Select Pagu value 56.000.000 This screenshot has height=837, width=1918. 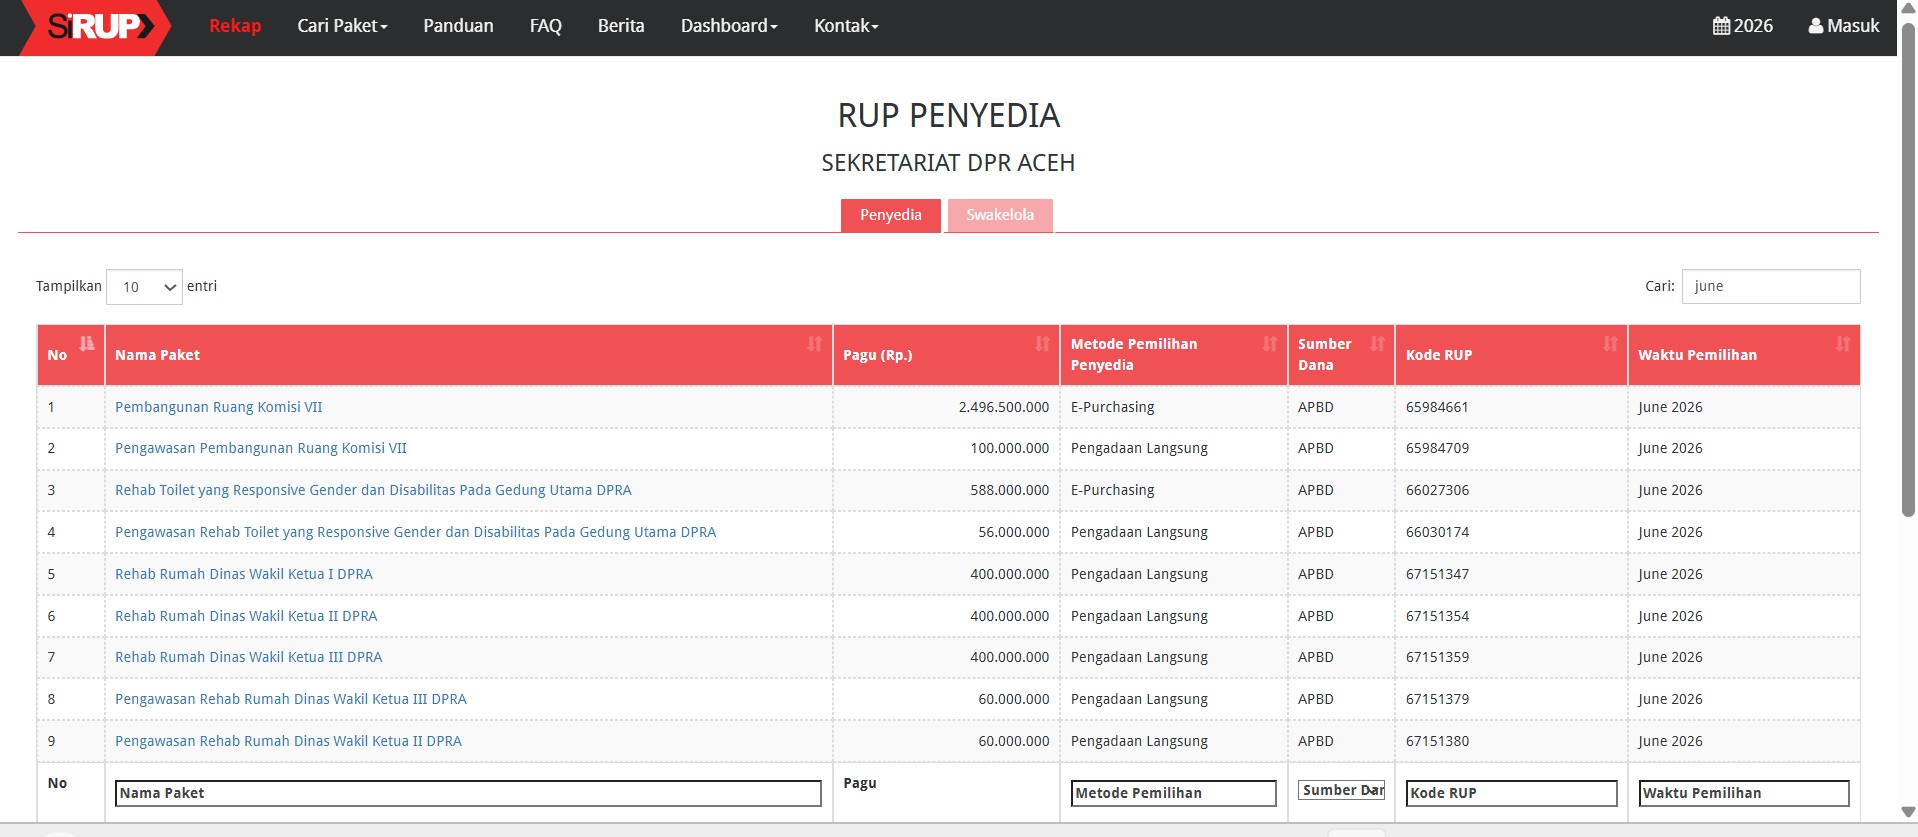tap(1014, 532)
